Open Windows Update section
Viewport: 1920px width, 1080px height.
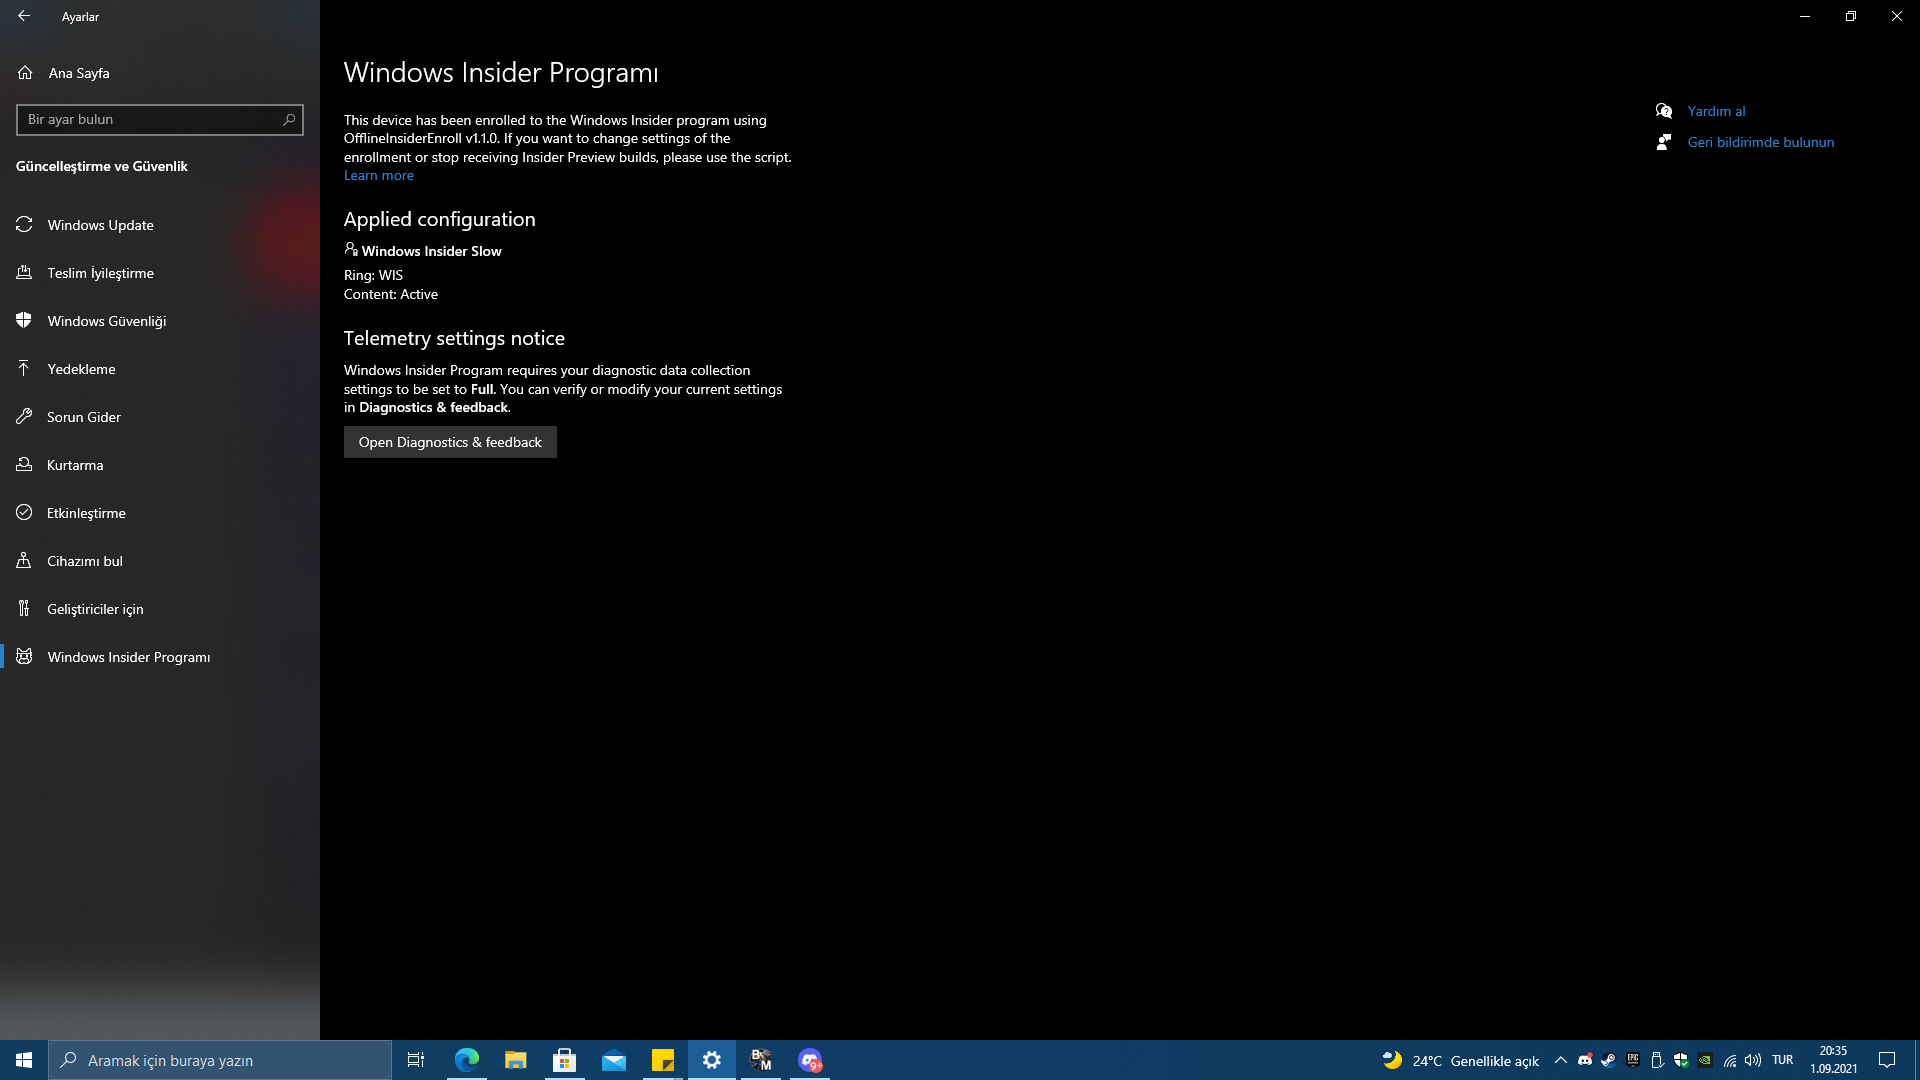pyautogui.click(x=100, y=225)
